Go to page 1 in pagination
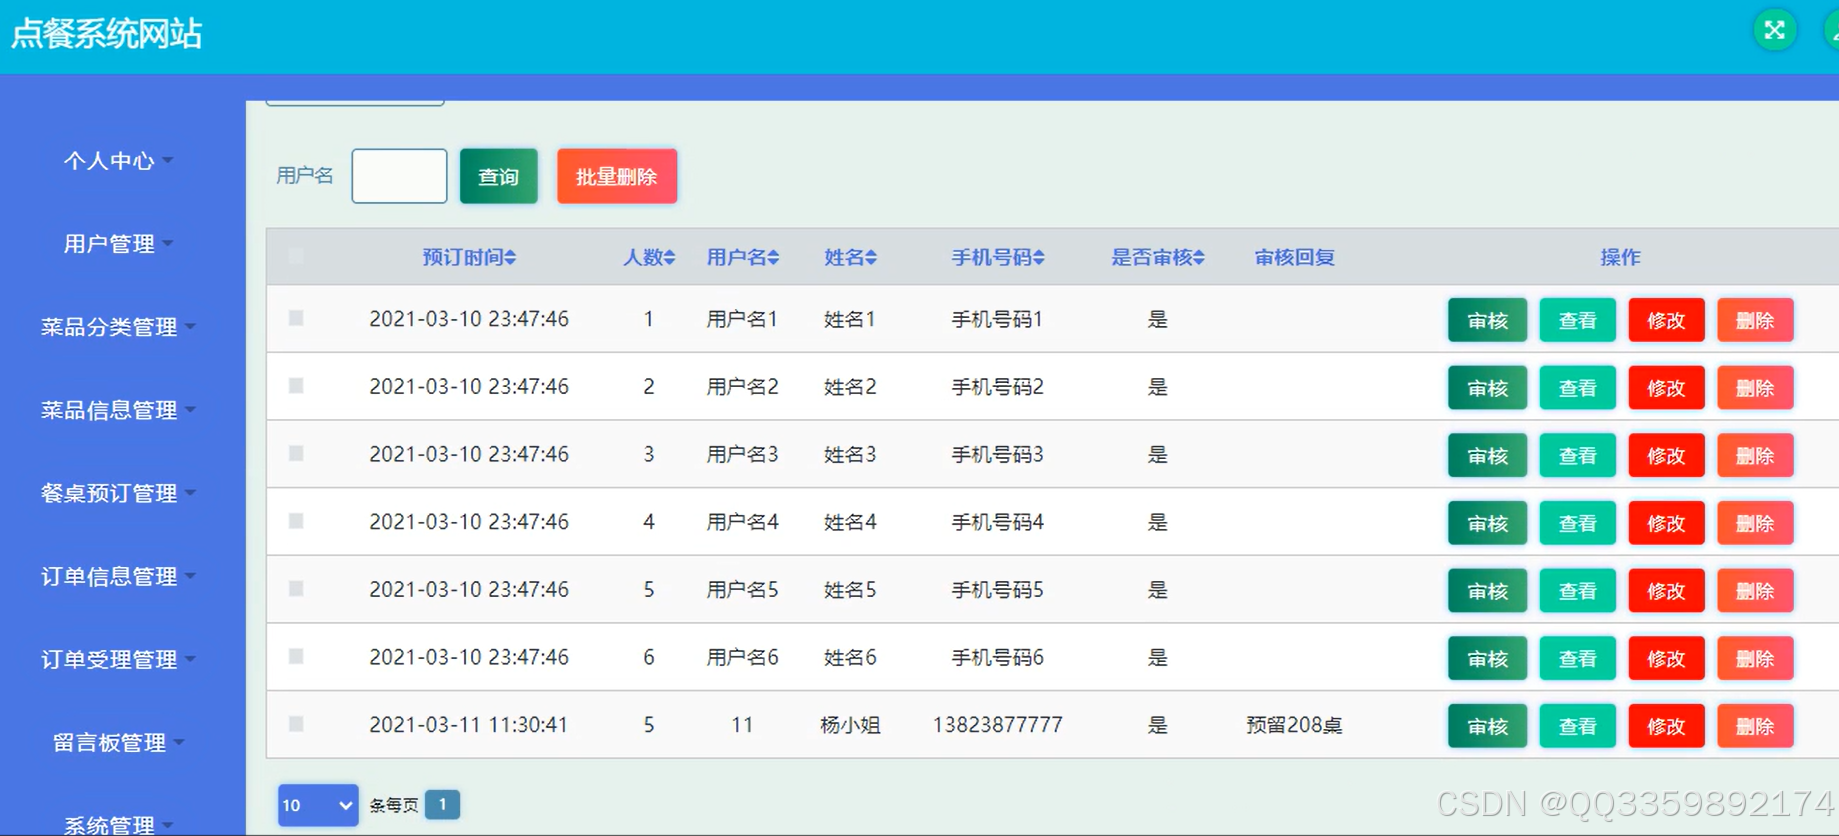 442,804
